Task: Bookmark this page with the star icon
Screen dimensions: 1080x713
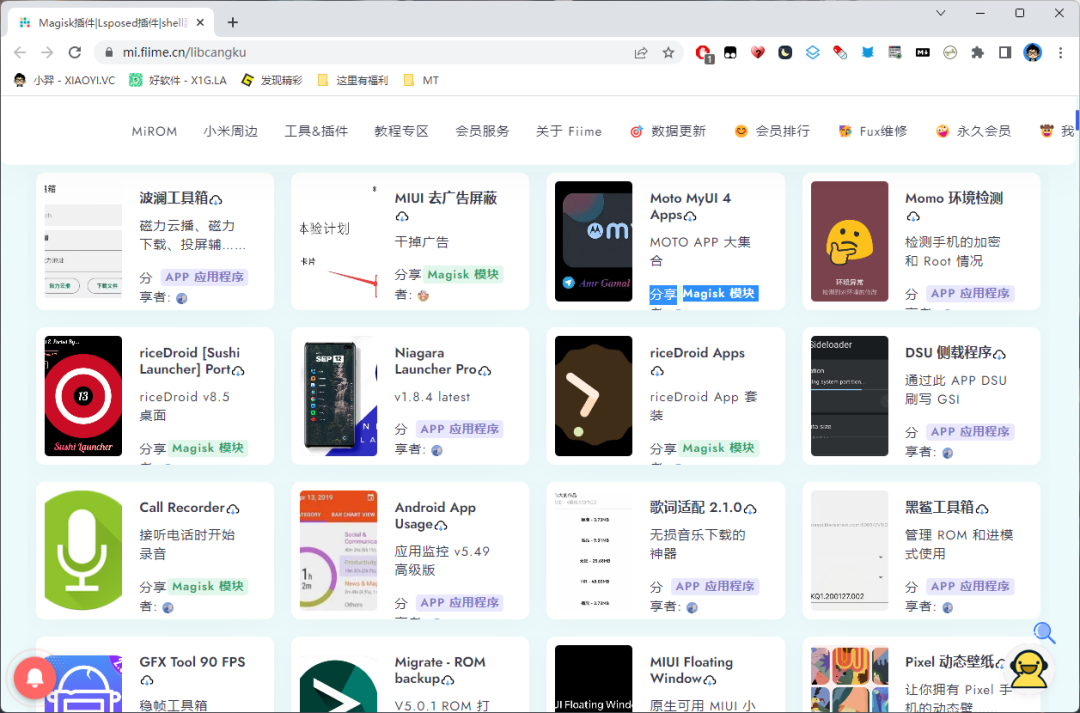Action: coord(668,53)
